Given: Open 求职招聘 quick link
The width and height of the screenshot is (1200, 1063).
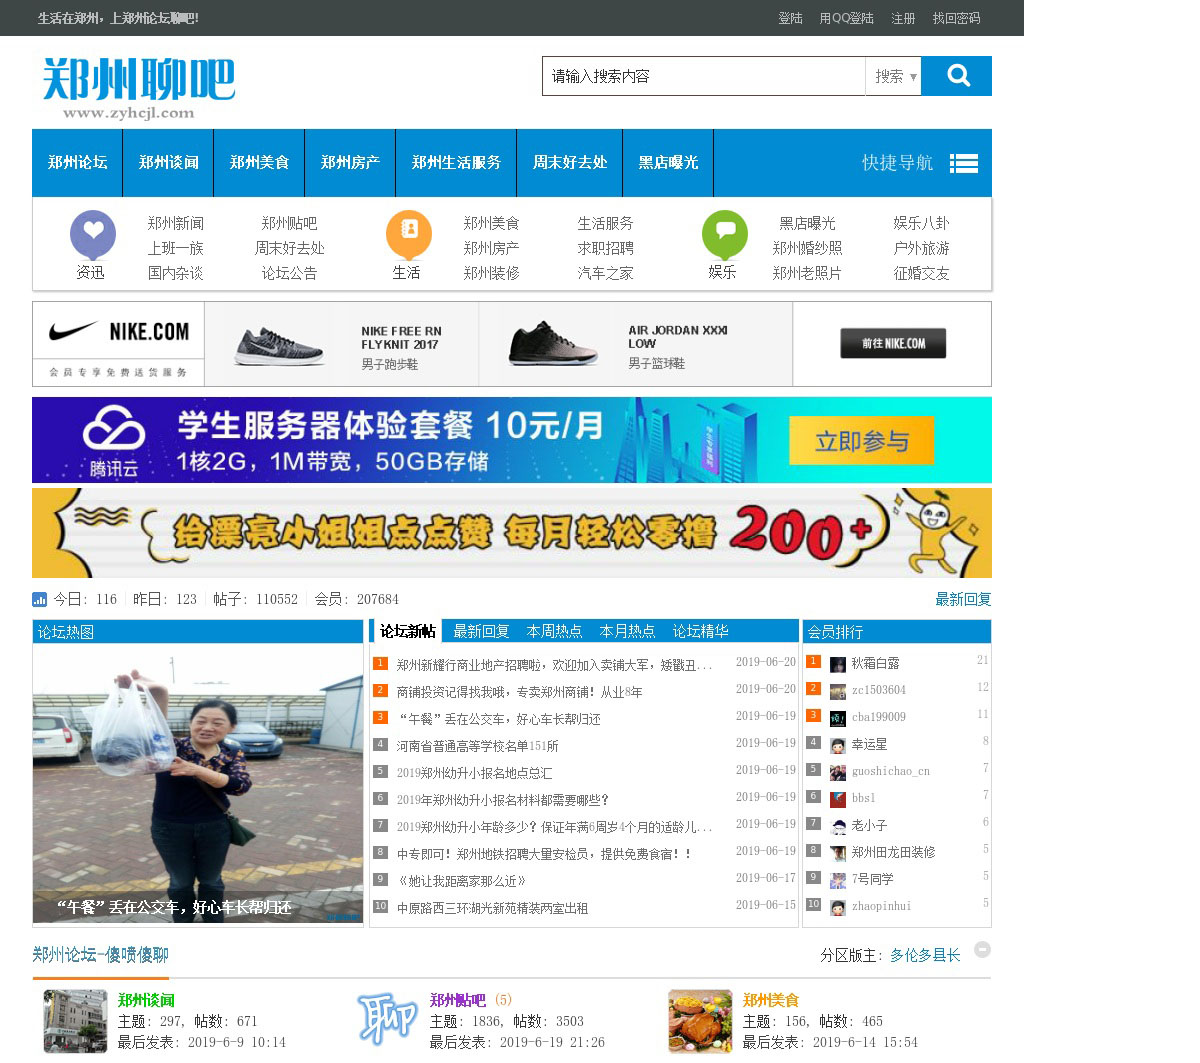Looking at the screenshot, I should coord(605,248).
